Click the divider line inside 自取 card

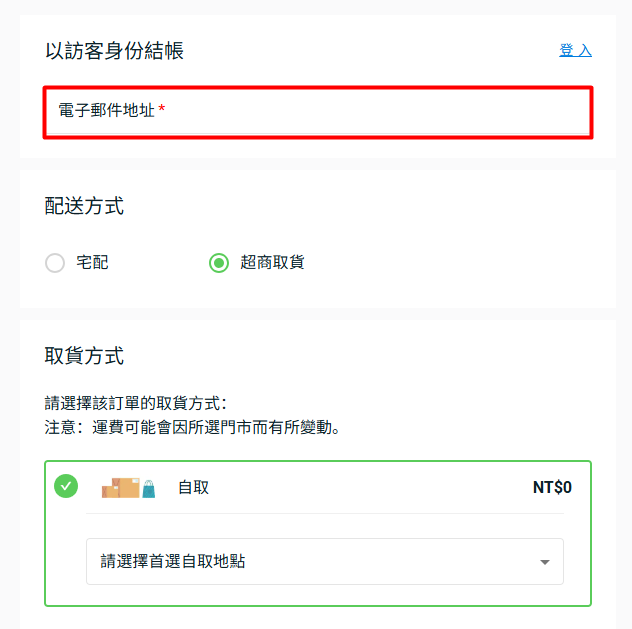pos(325,514)
